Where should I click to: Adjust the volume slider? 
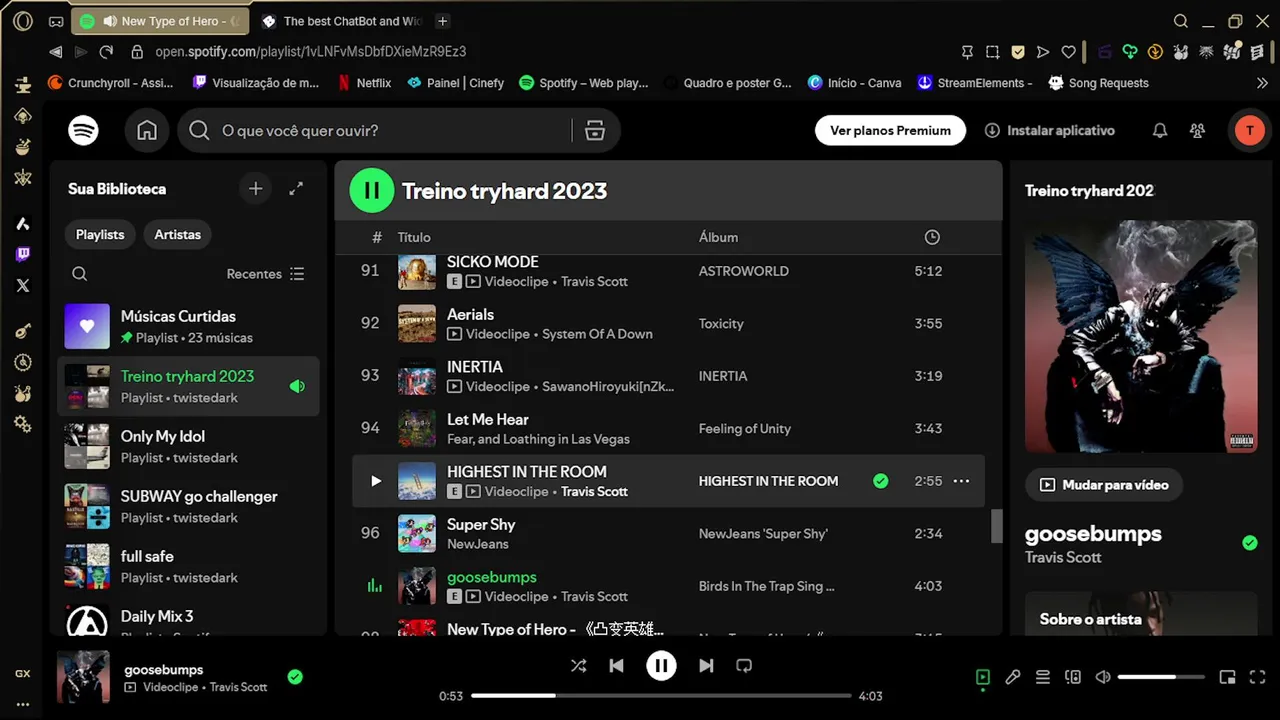click(1161, 677)
